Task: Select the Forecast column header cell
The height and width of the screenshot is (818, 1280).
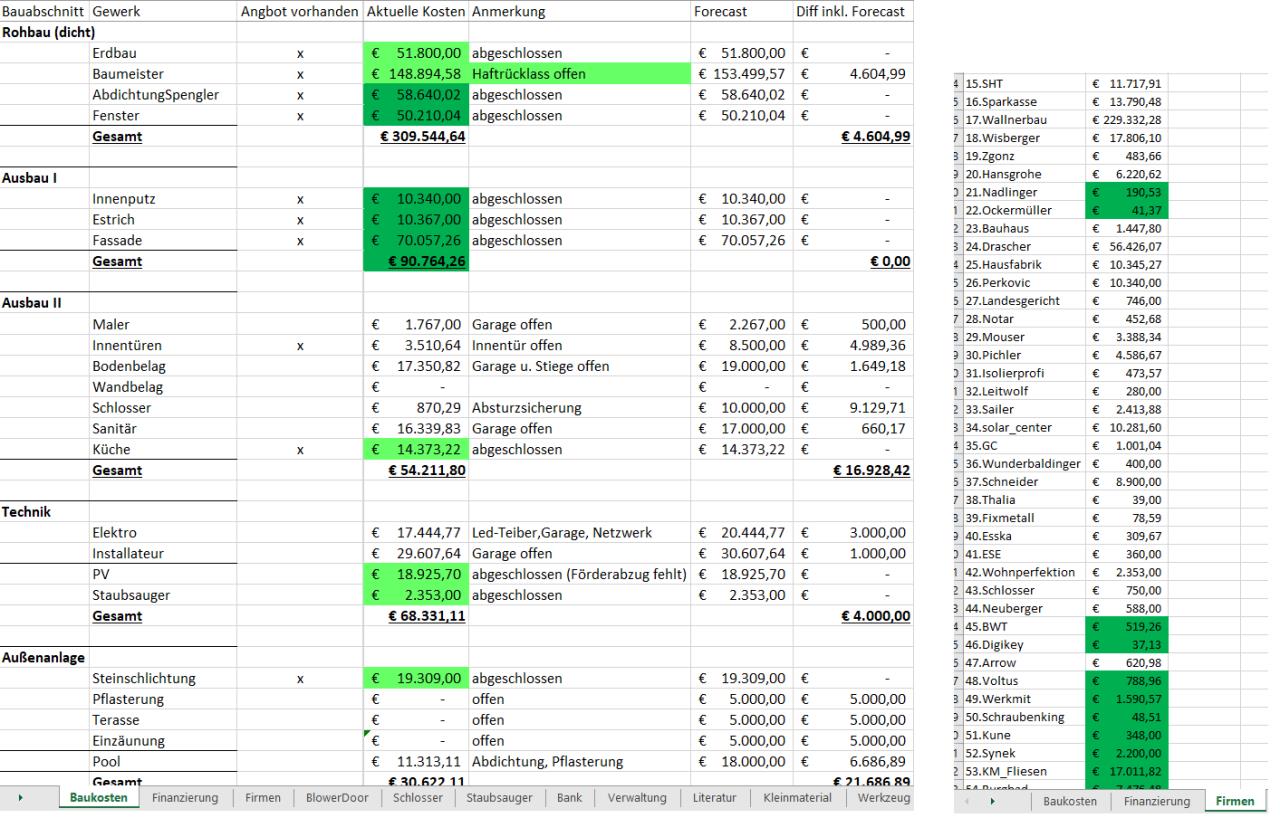Action: 743,11
